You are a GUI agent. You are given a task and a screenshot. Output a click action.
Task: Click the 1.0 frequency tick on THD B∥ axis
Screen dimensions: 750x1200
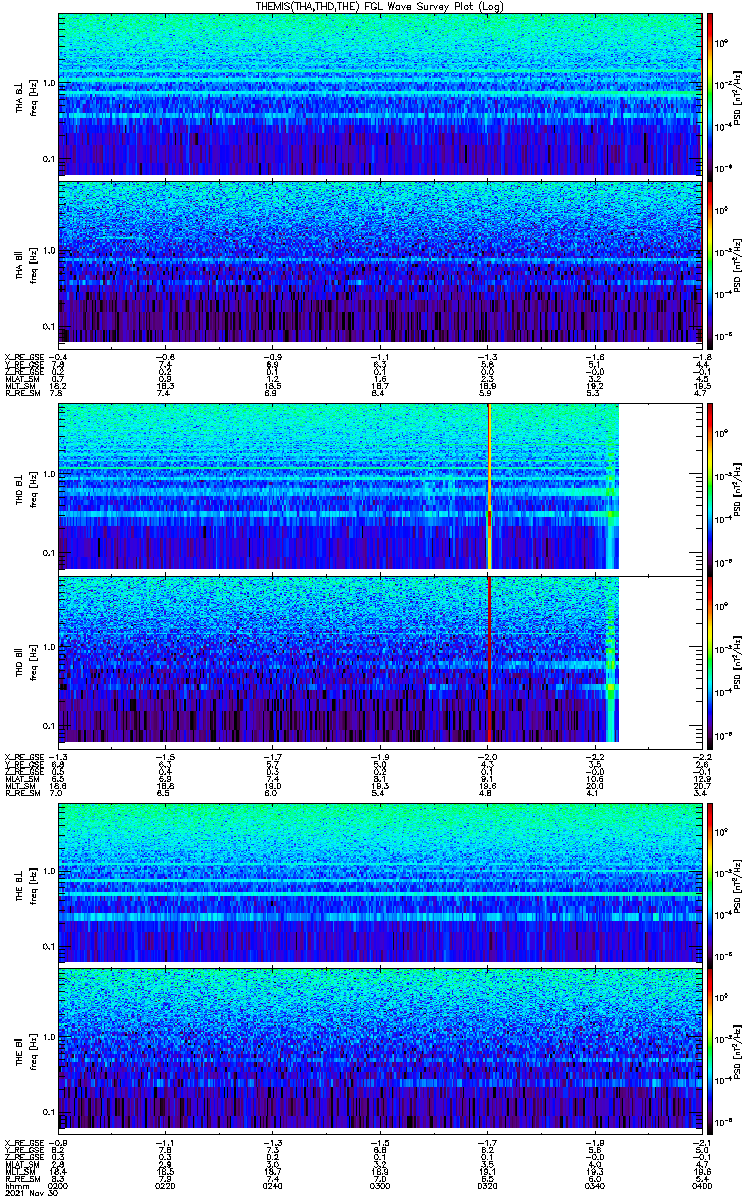pos(49,647)
